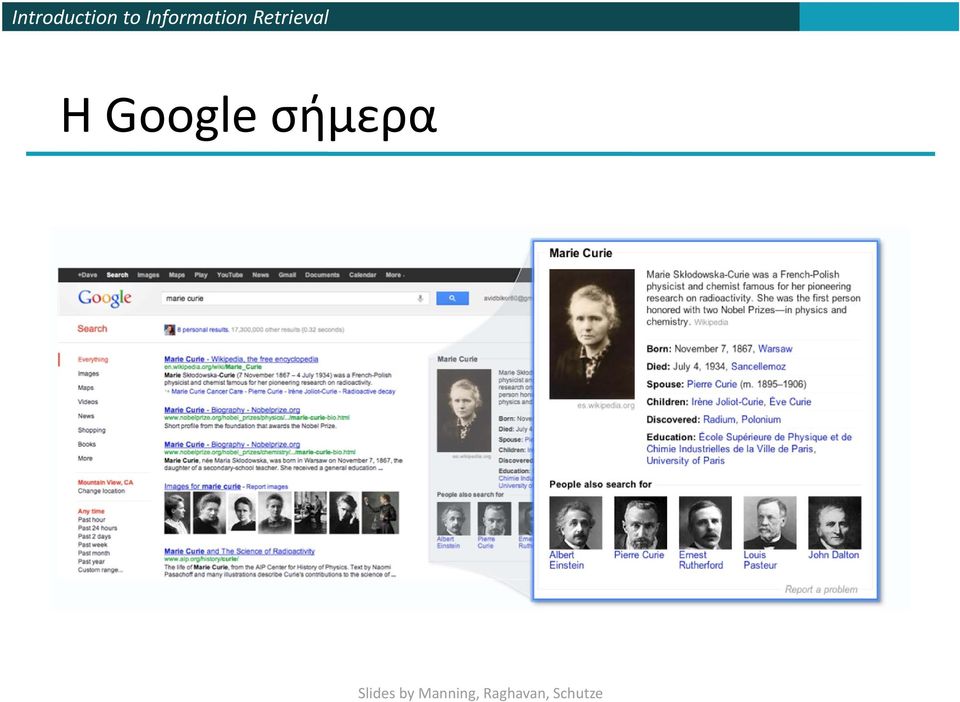Click the Google logo

105,298
